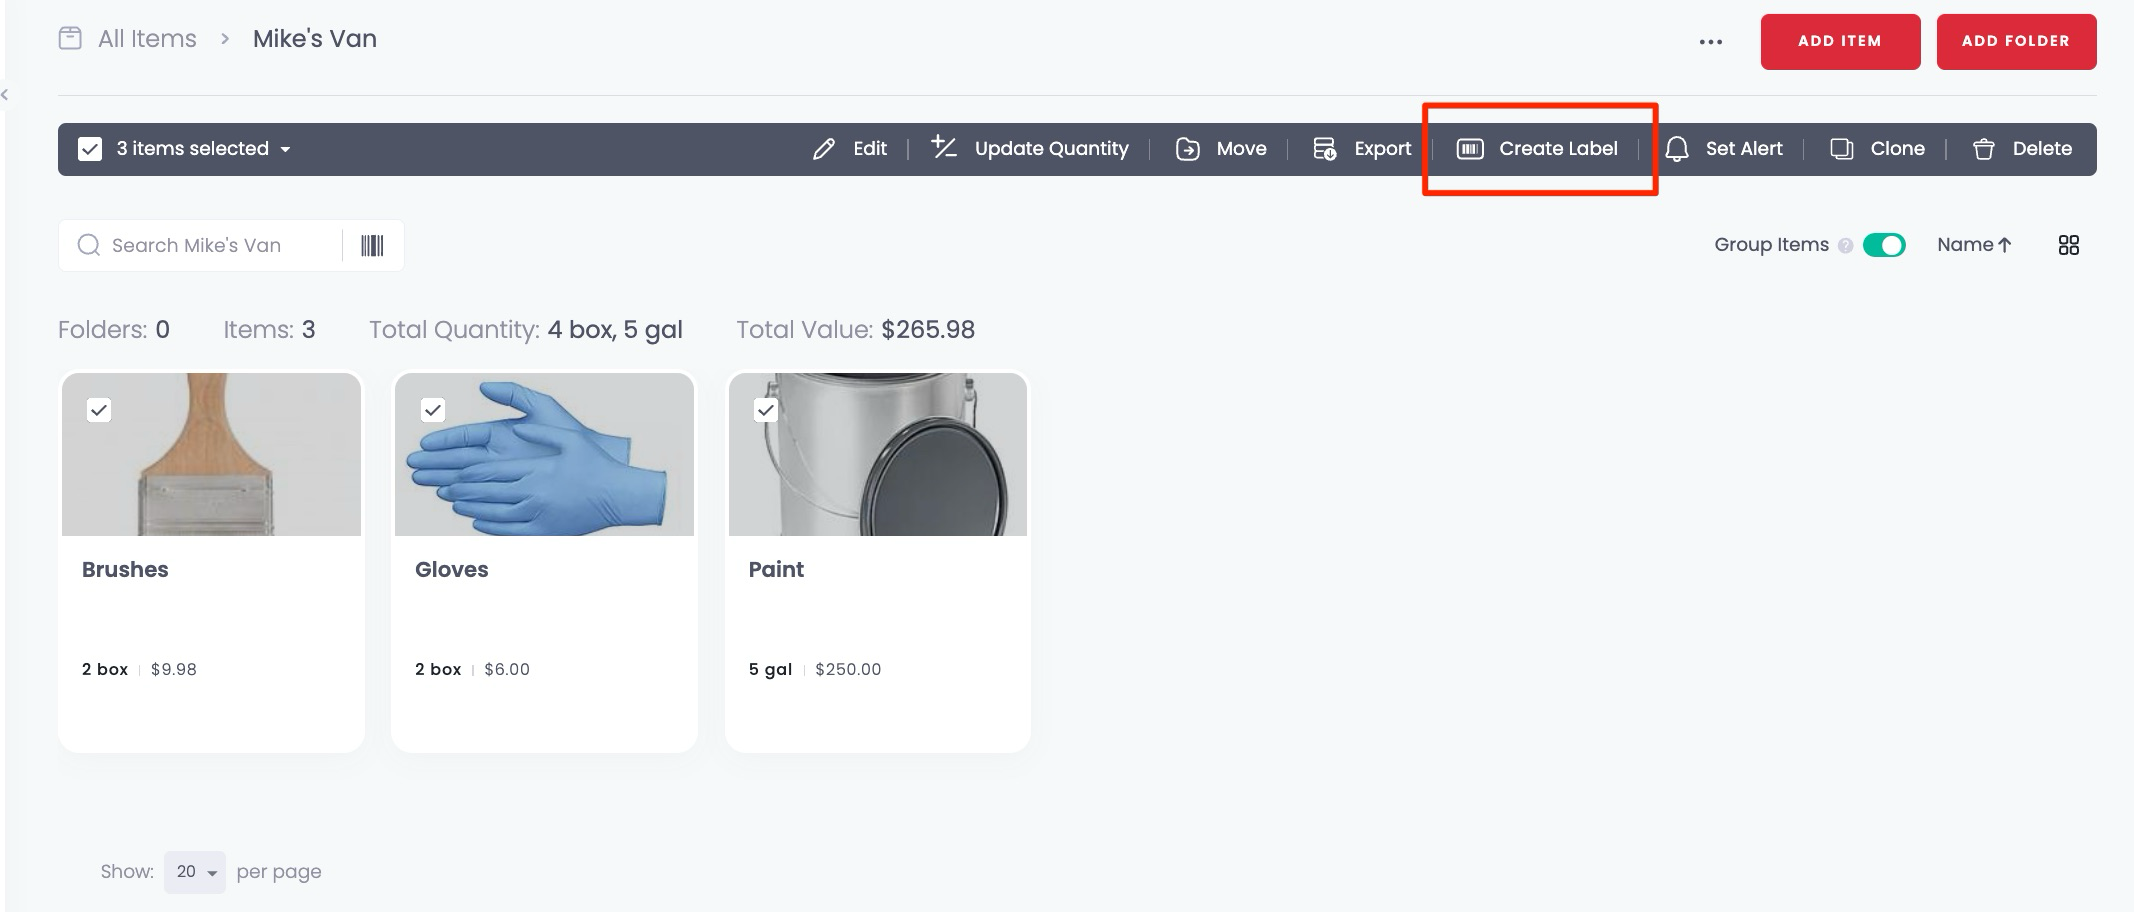
Task: Navigate to All Items breadcrumb
Action: (145, 38)
